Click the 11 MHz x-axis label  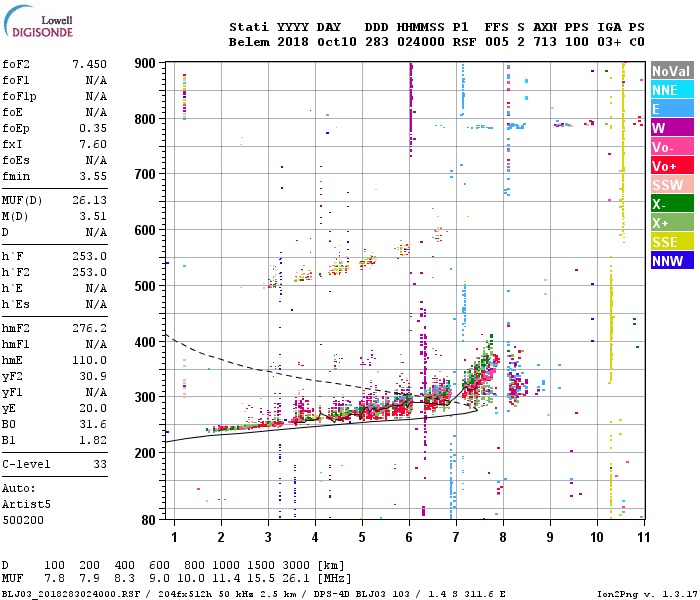pyautogui.click(x=643, y=537)
